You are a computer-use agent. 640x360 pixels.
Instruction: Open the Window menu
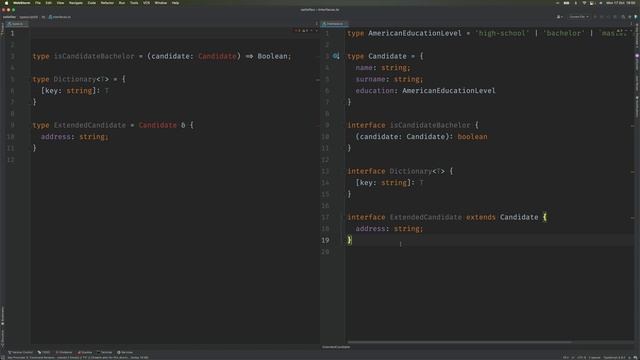[x=161, y=3]
